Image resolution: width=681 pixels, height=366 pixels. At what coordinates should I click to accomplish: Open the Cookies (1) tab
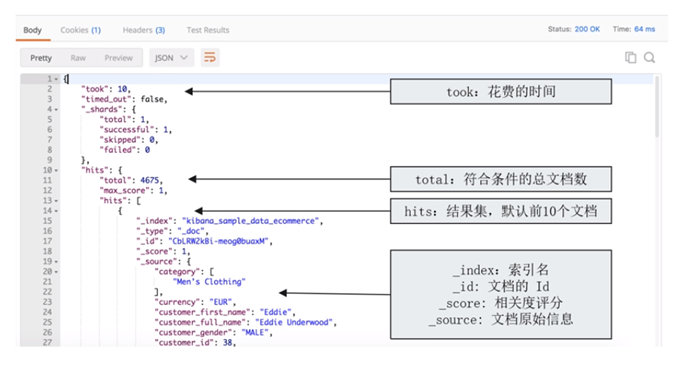point(80,30)
